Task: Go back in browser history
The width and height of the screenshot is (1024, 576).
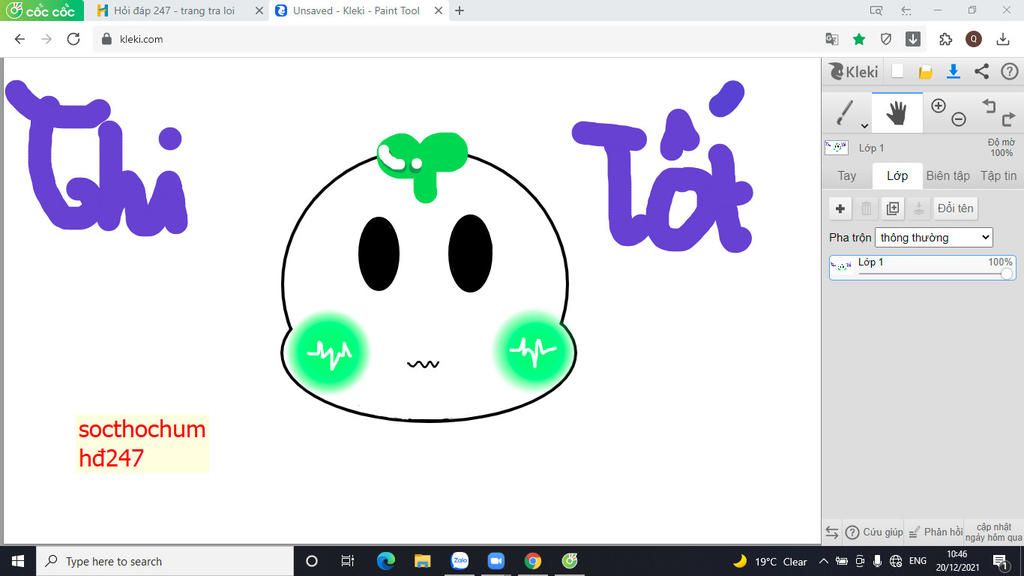Action: (x=20, y=39)
